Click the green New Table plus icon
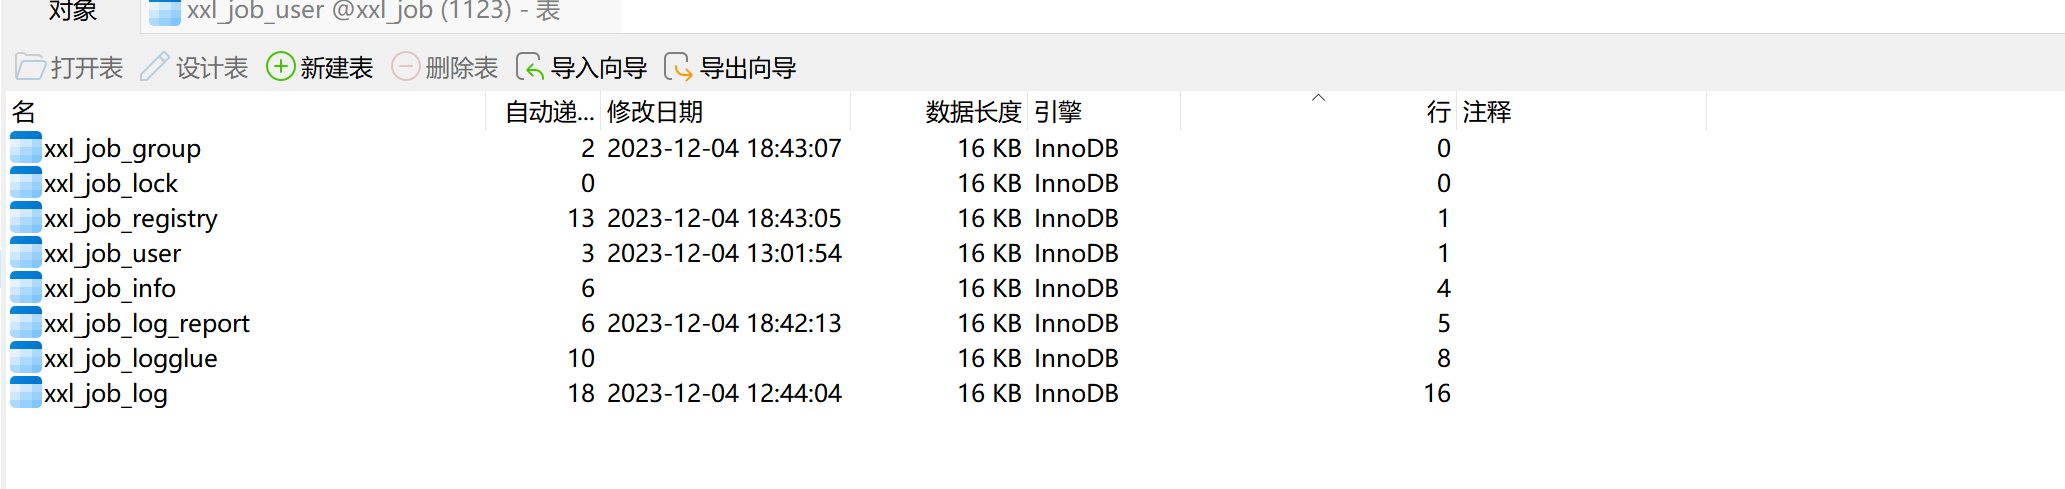2065x489 pixels. (x=280, y=67)
